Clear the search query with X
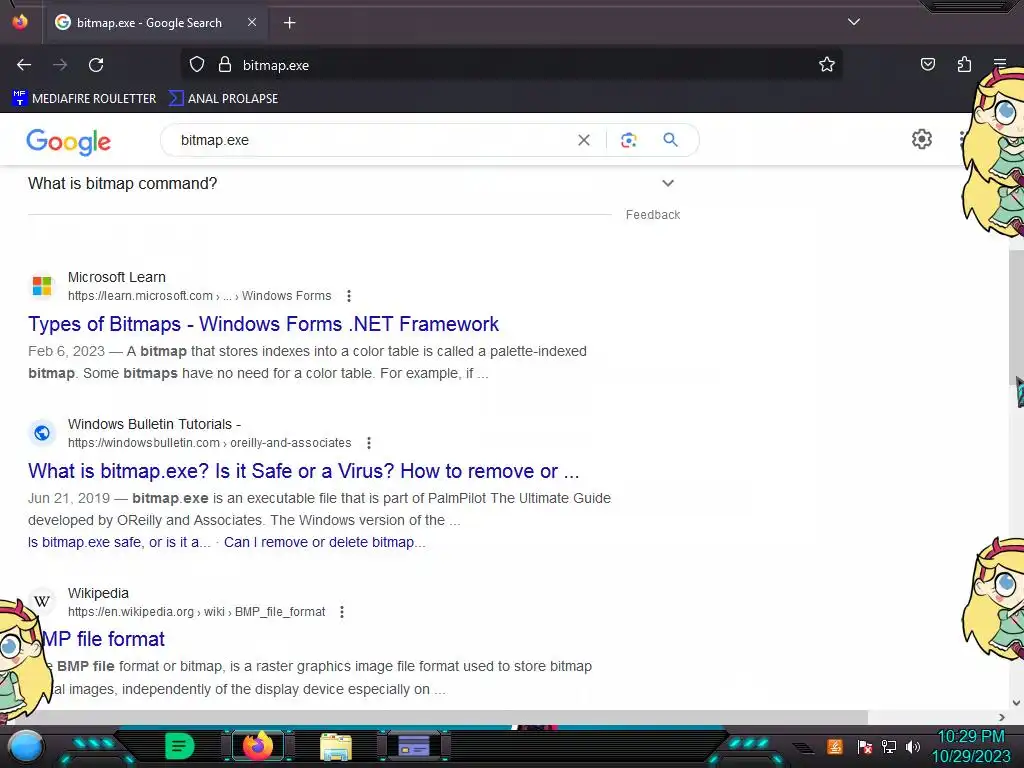1024x768 pixels. pyautogui.click(x=584, y=140)
